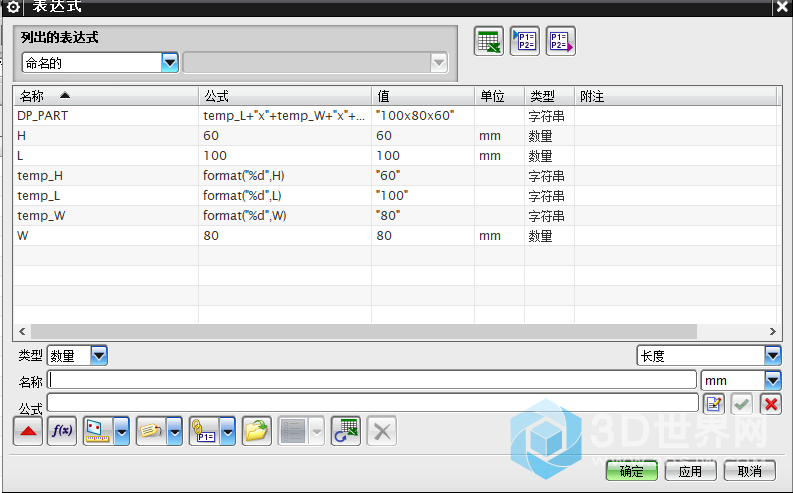Click the open folder icon
The image size is (793, 493).
pyautogui.click(x=257, y=431)
